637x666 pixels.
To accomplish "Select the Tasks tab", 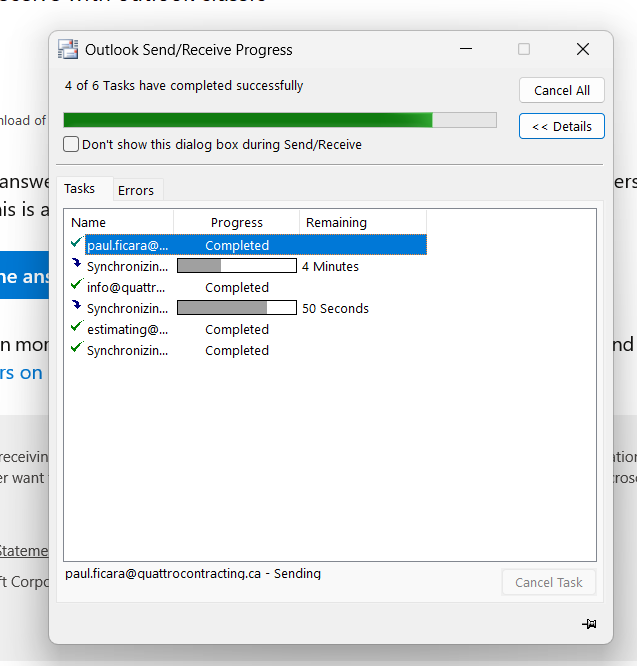I will click(79, 189).
